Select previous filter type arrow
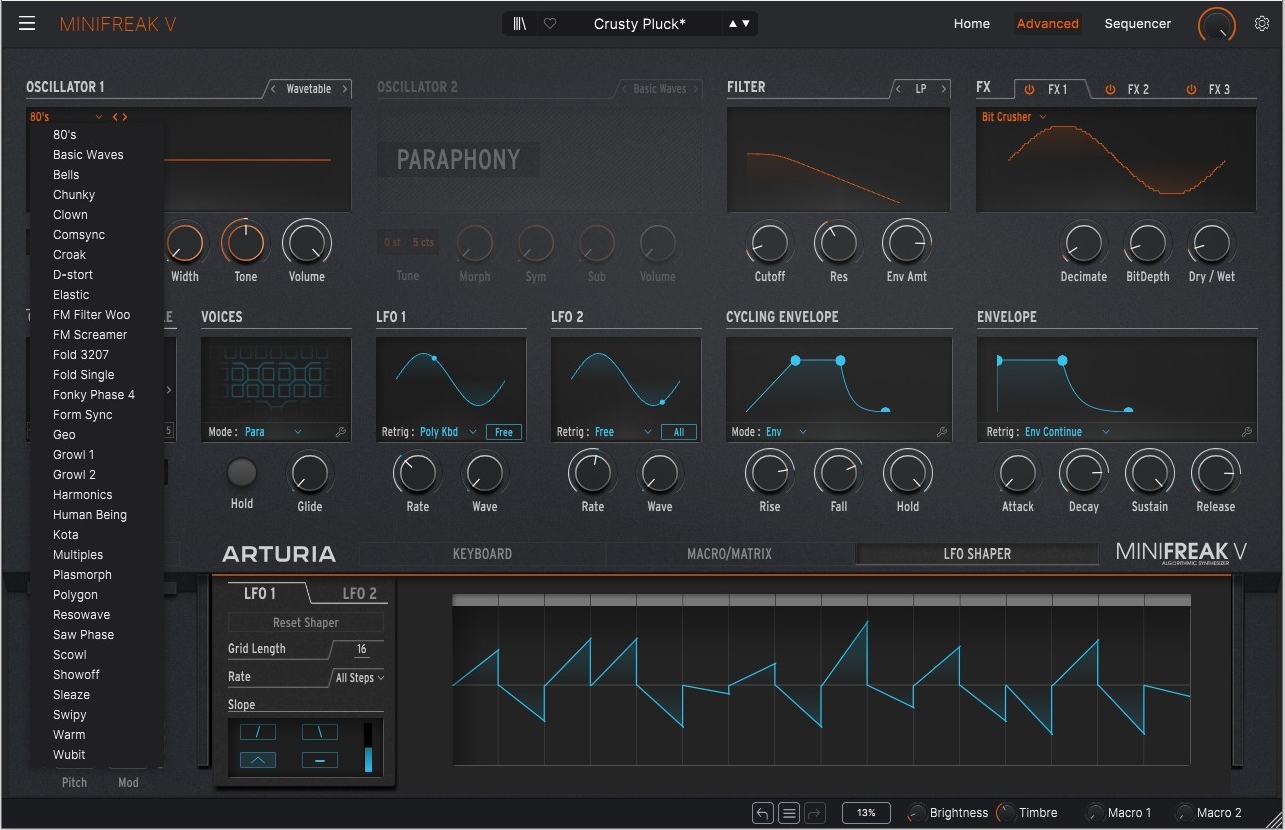 click(897, 89)
